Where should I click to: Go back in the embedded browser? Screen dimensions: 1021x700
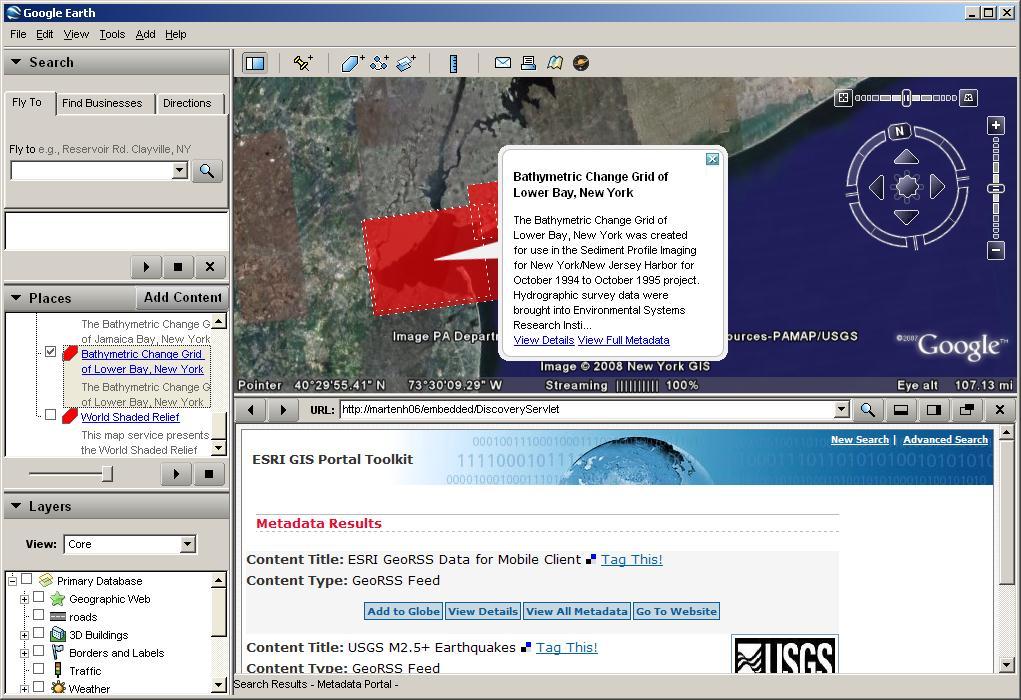pos(251,410)
